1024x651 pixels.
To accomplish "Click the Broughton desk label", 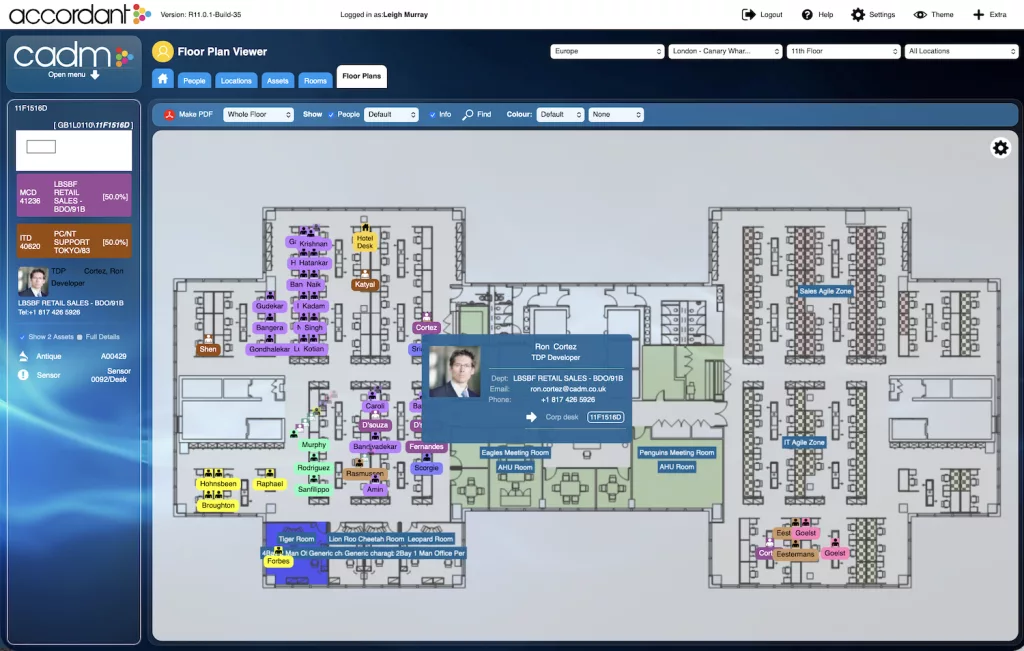I will pyautogui.click(x=218, y=505).
